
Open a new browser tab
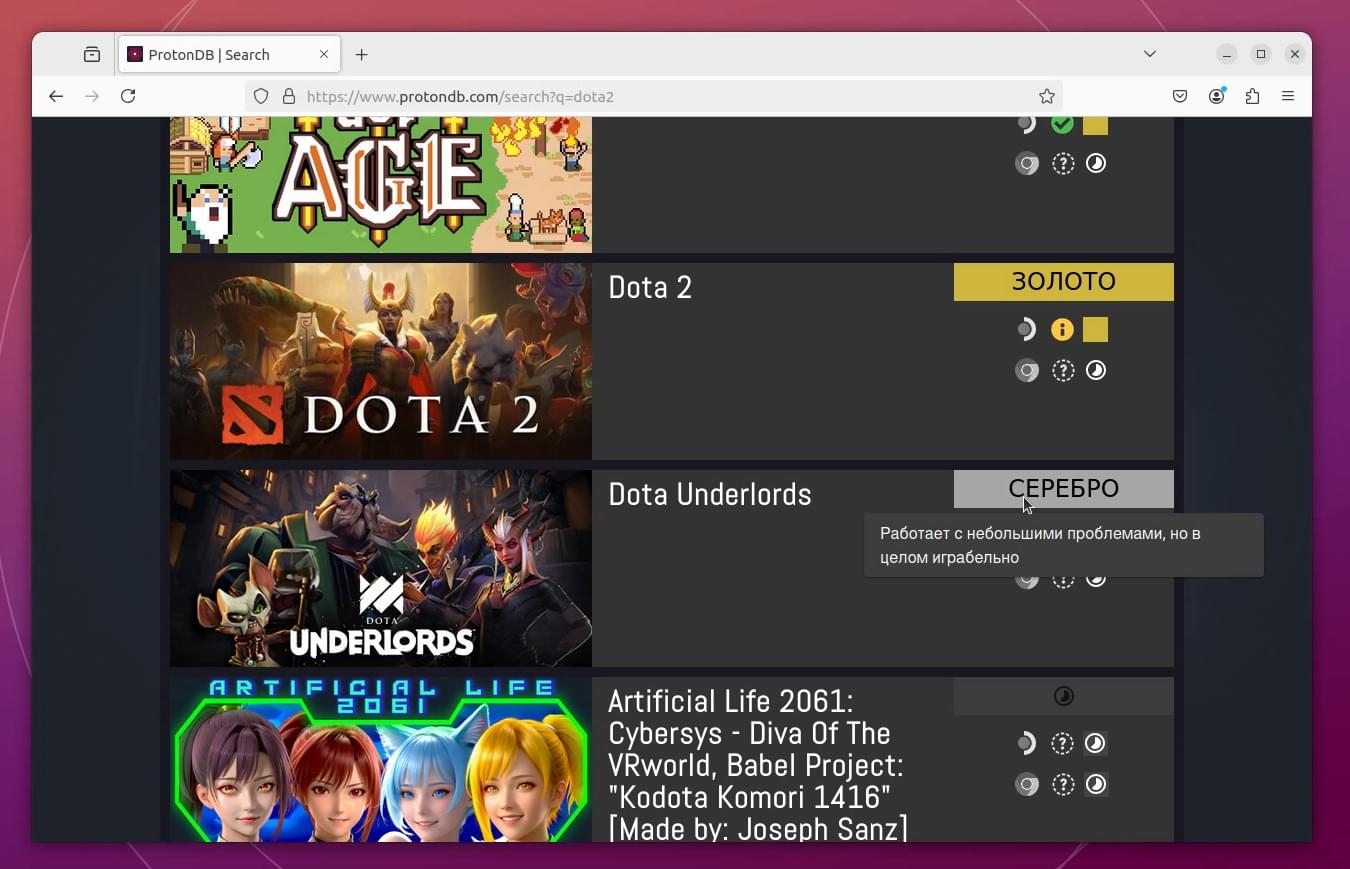362,55
